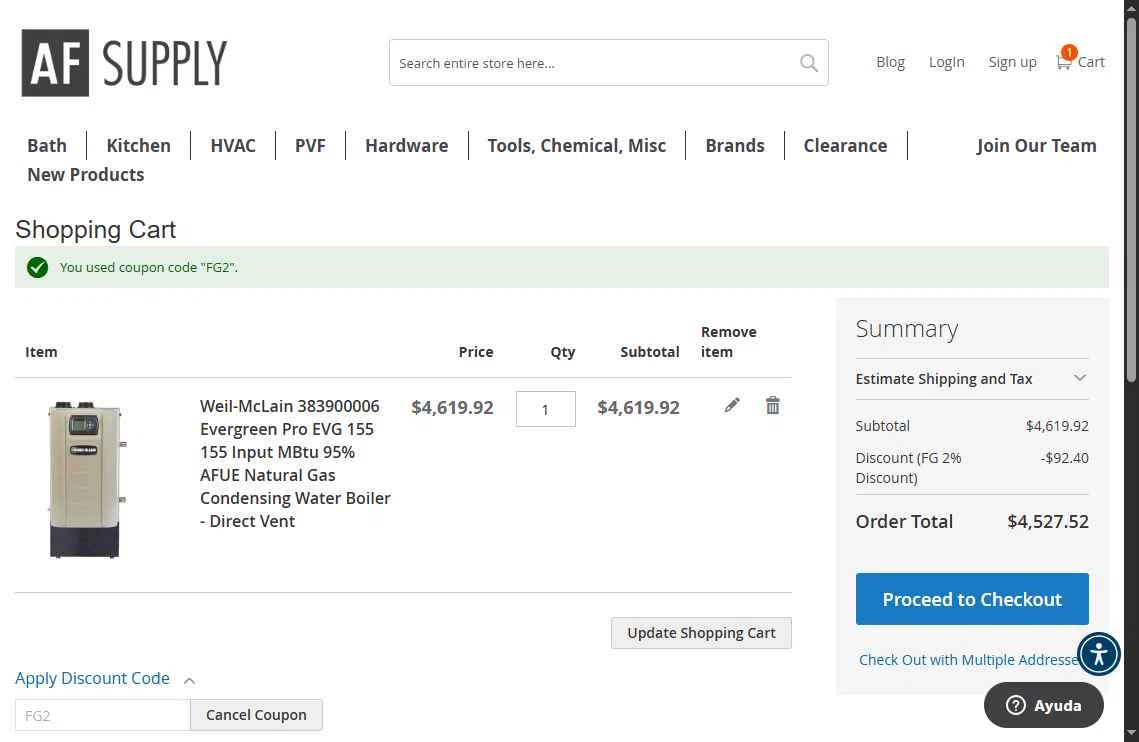Viewport: 1139px width, 742px height.
Task: Open the HVAC category menu
Action: [232, 145]
